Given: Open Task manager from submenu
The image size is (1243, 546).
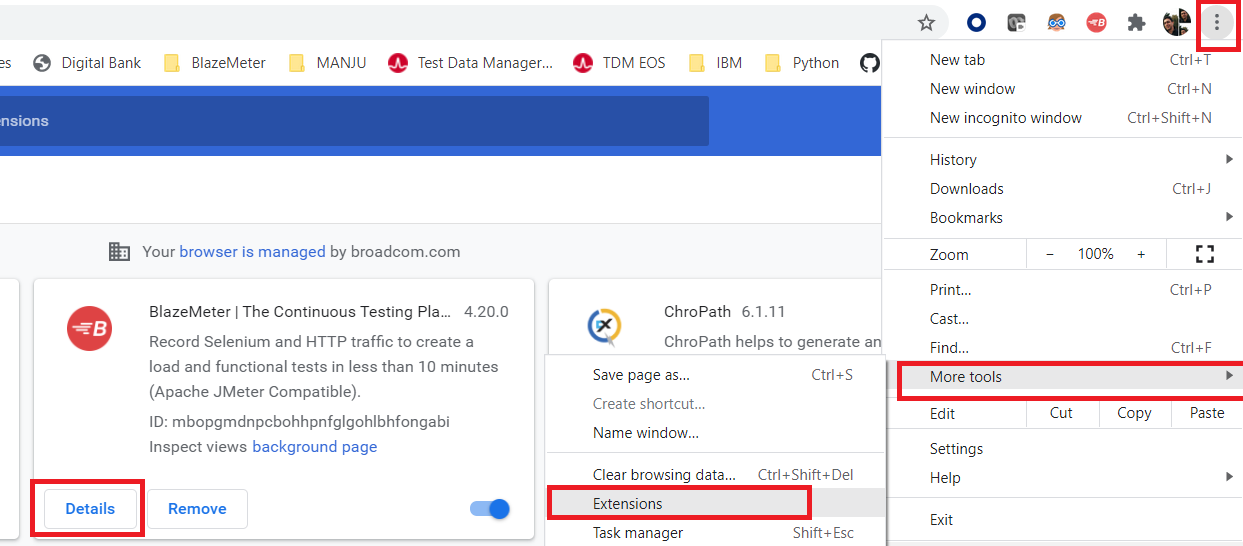Looking at the screenshot, I should coord(714,533).
